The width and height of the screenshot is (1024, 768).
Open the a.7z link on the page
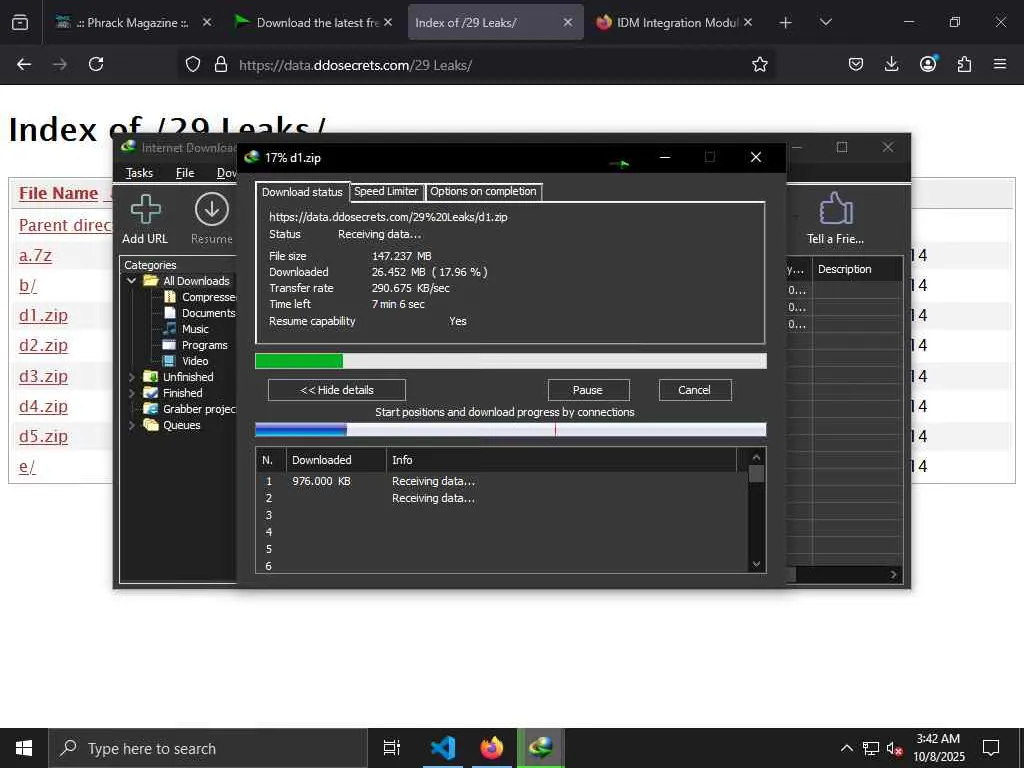(35, 255)
